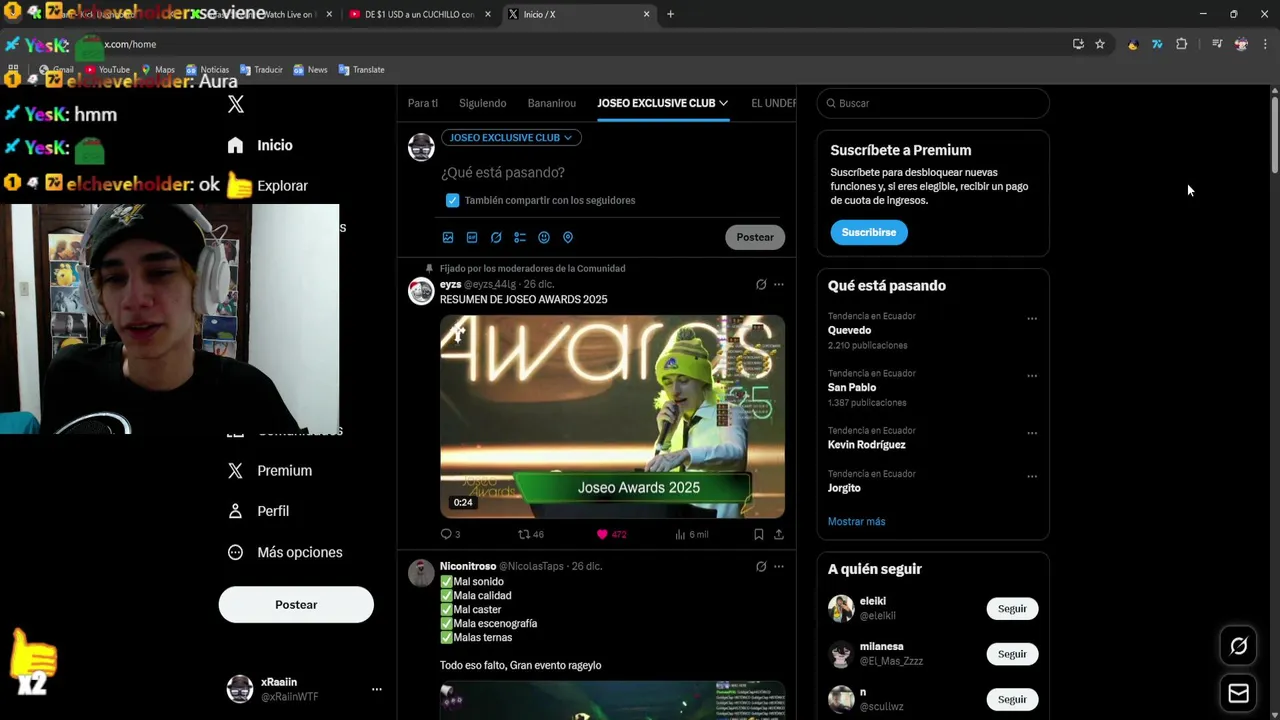Add poll icon in composer

point(520,237)
